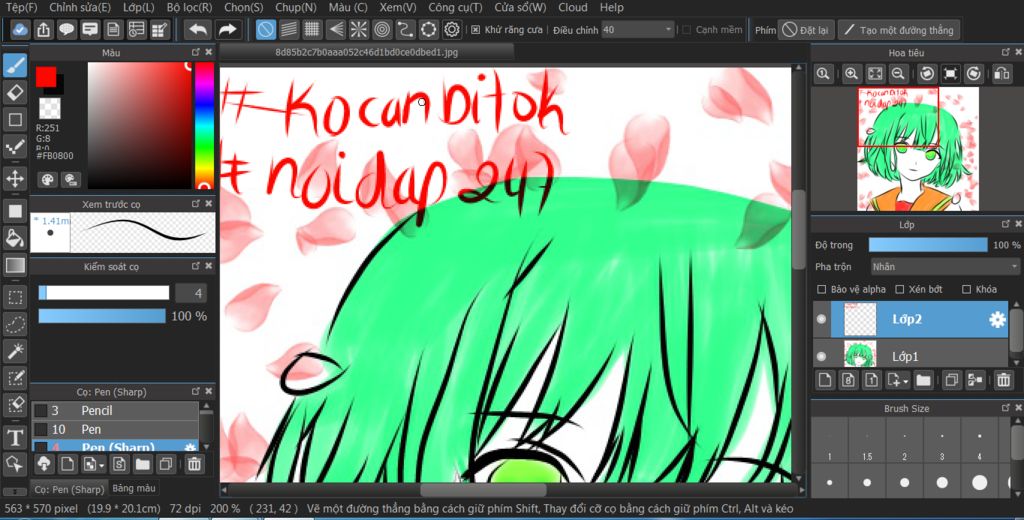The image size is (1024, 520).
Task: Select the Pencil brush row
Action: [x=116, y=410]
